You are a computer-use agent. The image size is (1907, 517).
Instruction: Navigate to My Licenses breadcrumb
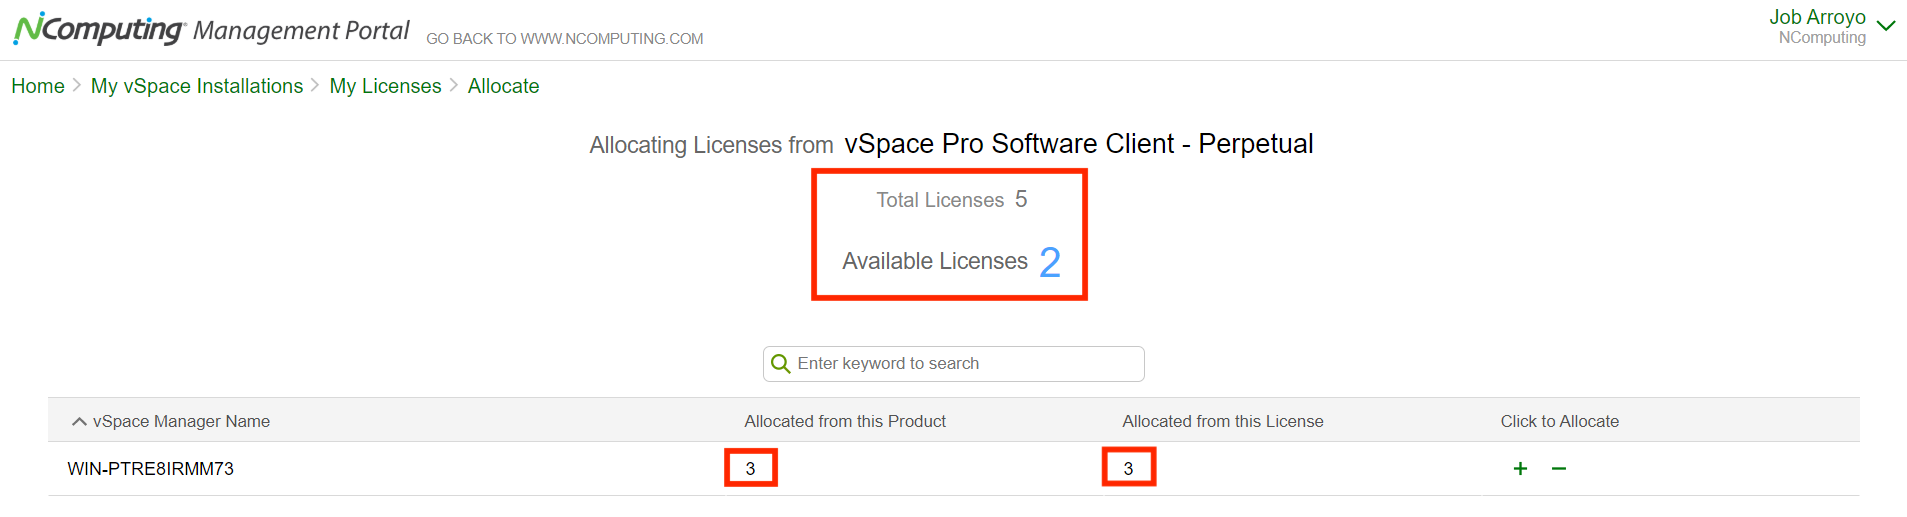[385, 86]
